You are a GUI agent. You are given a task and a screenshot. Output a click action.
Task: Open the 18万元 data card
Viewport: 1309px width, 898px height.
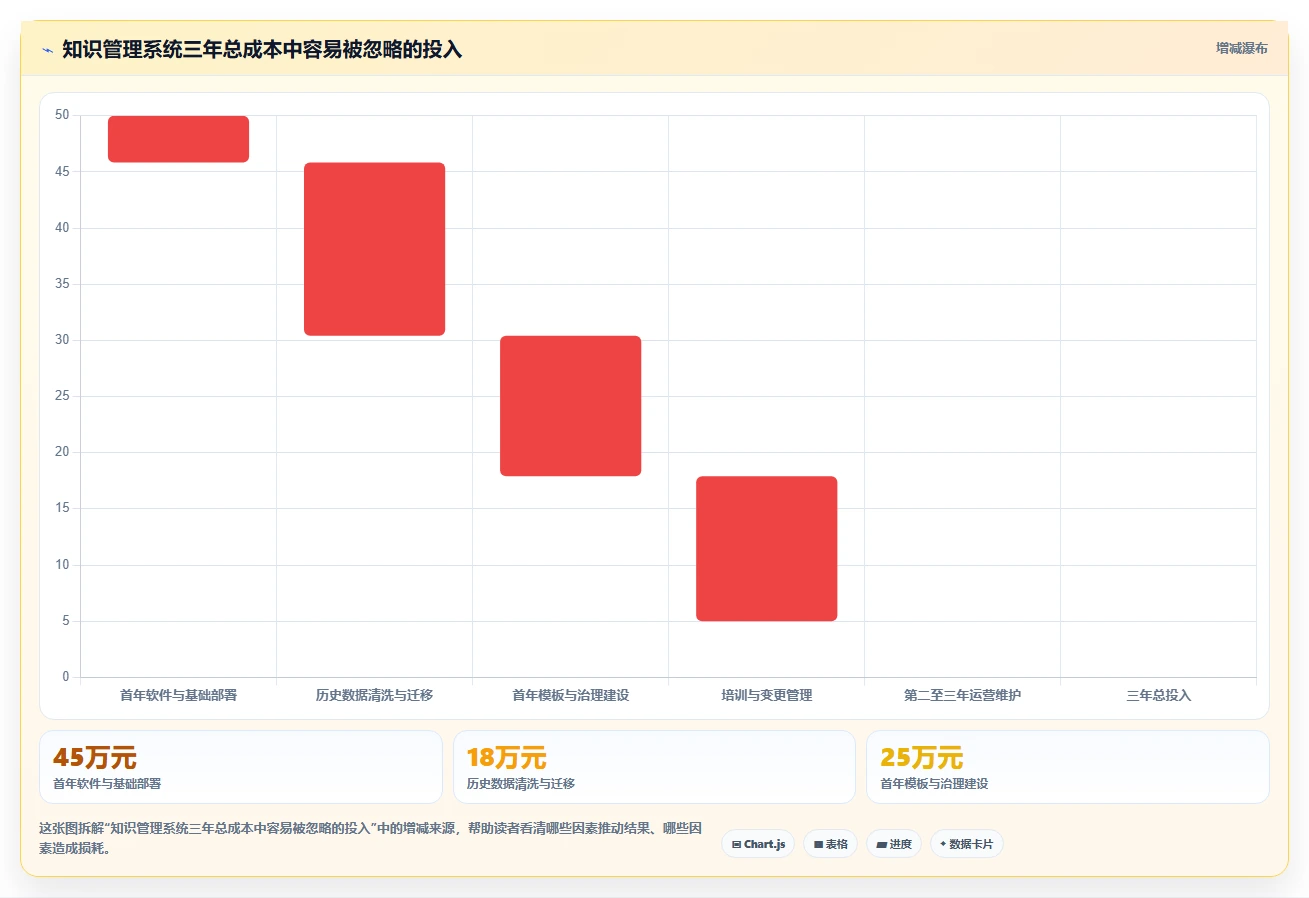pyautogui.click(x=654, y=767)
